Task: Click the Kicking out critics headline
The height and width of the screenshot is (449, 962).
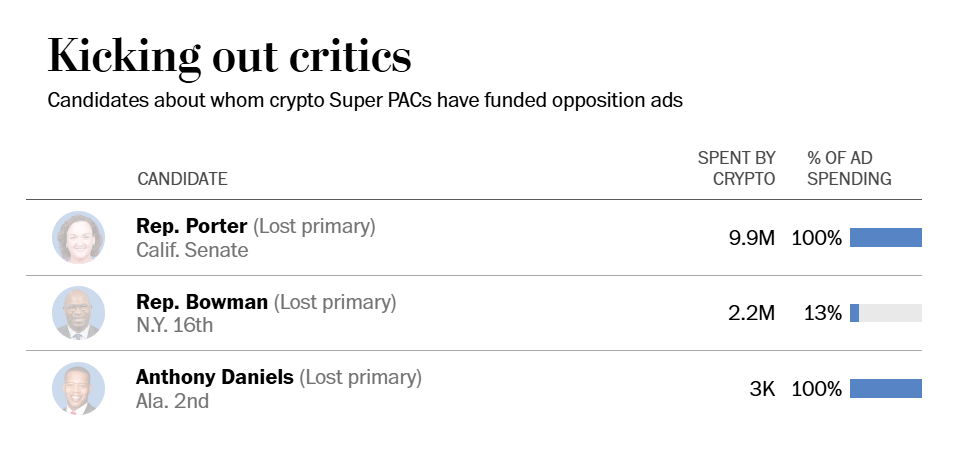Action: [229, 56]
